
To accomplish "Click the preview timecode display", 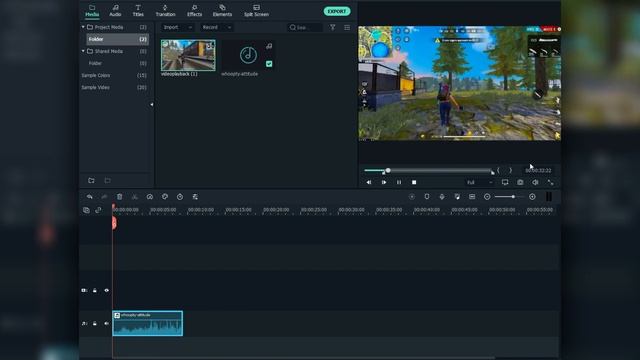I will tap(538, 170).
